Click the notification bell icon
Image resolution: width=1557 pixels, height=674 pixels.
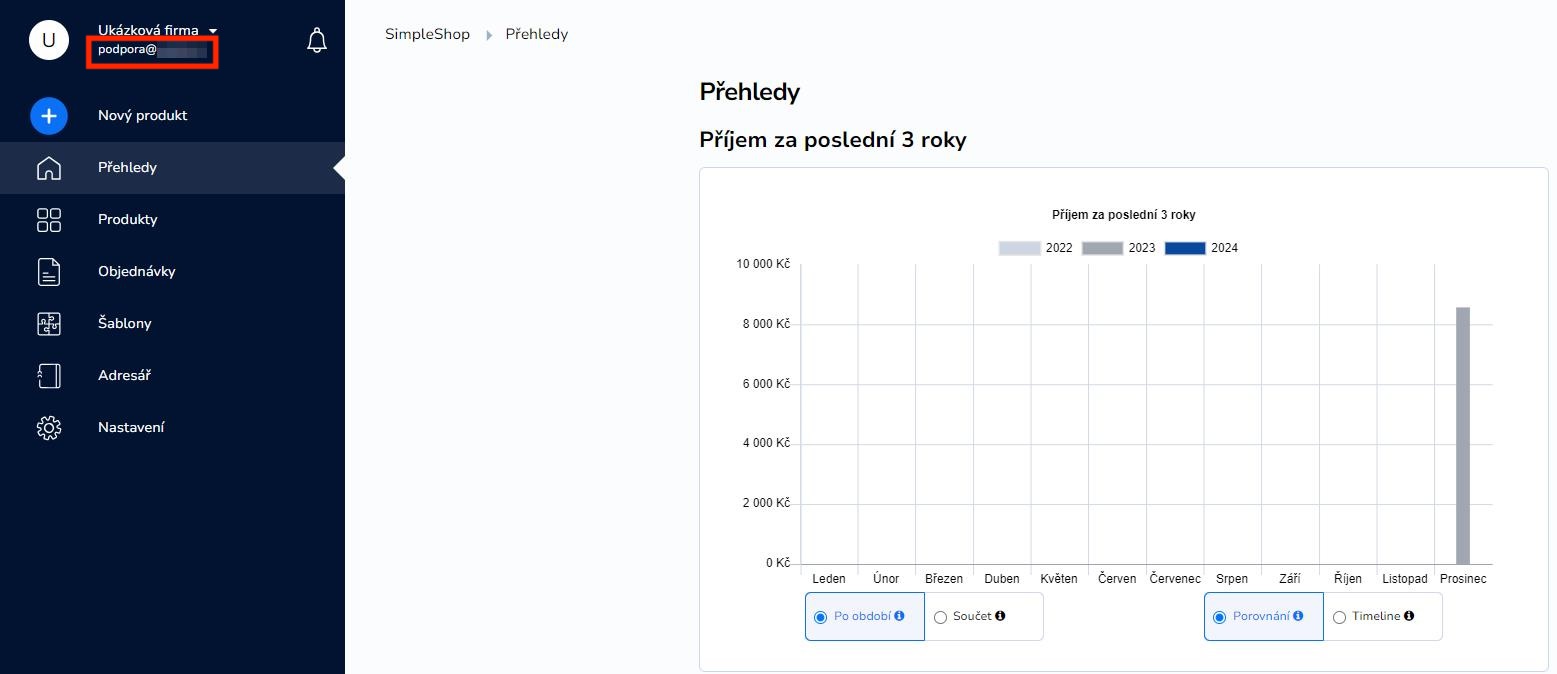click(317, 40)
